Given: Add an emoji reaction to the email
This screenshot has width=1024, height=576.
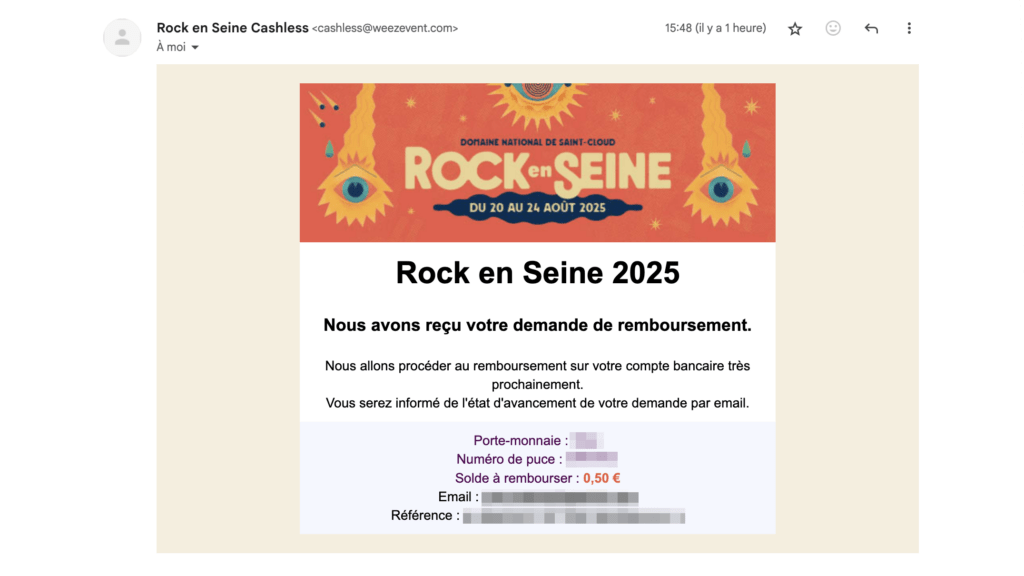Looking at the screenshot, I should pyautogui.click(x=833, y=28).
